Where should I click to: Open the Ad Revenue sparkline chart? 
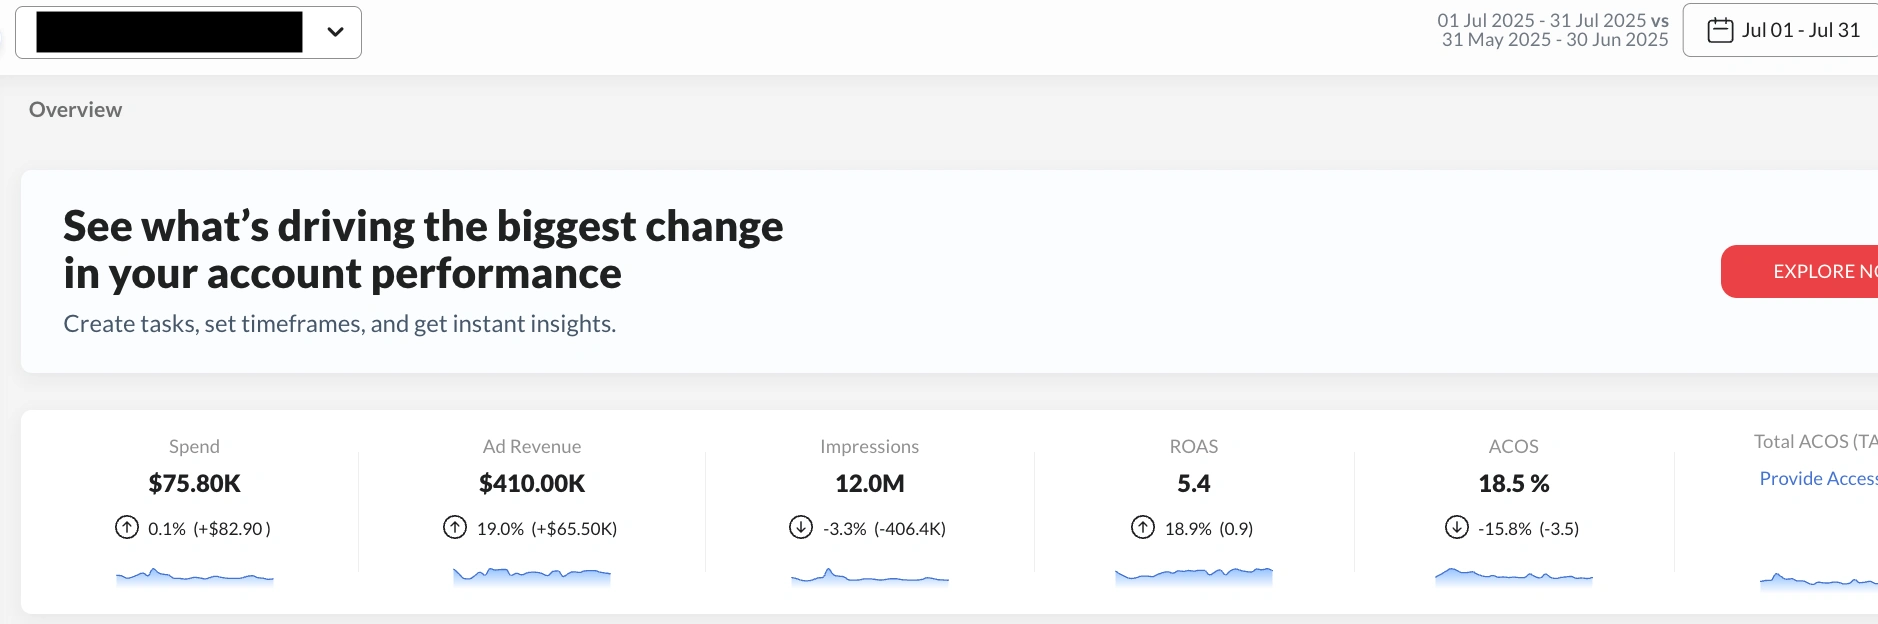[x=531, y=576]
